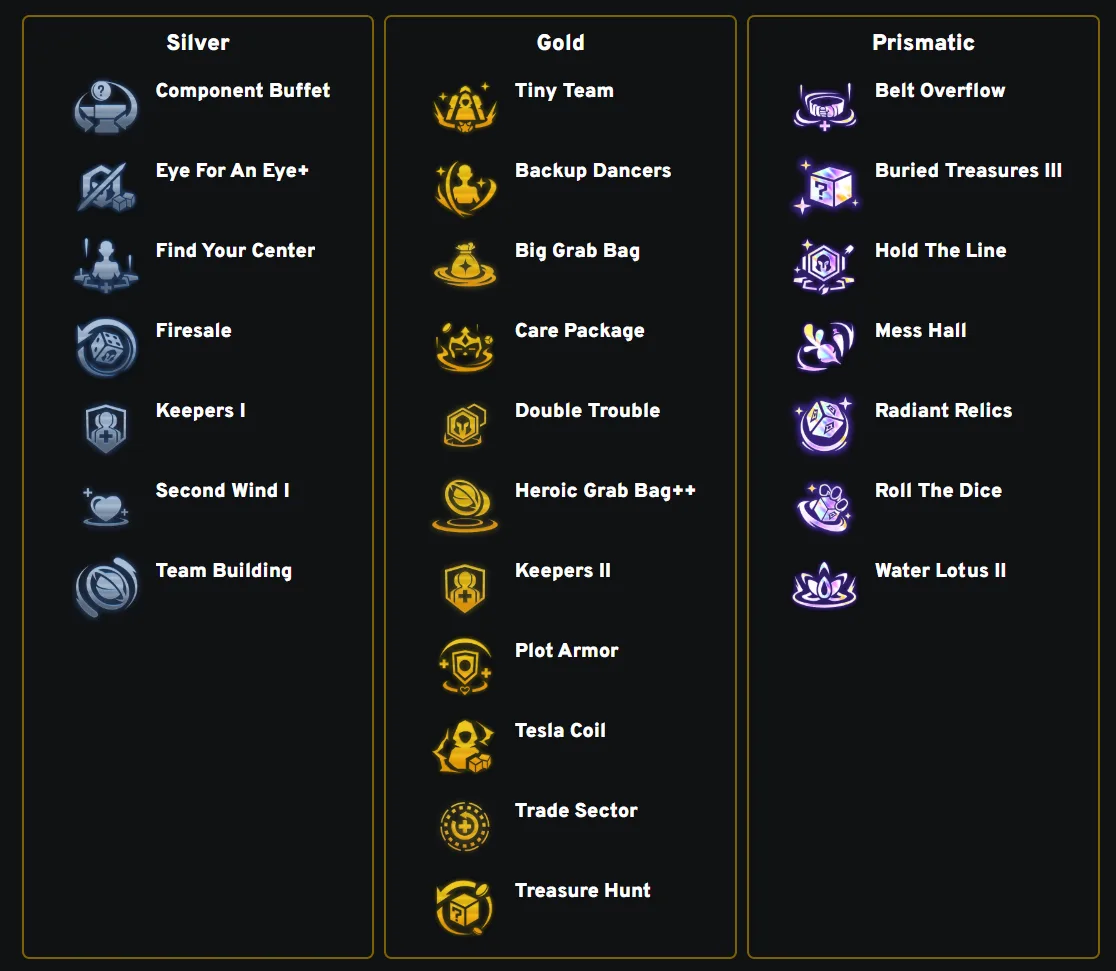The image size is (1116, 971).
Task: Click the Treasure Hunt box icon
Action: [x=465, y=908]
